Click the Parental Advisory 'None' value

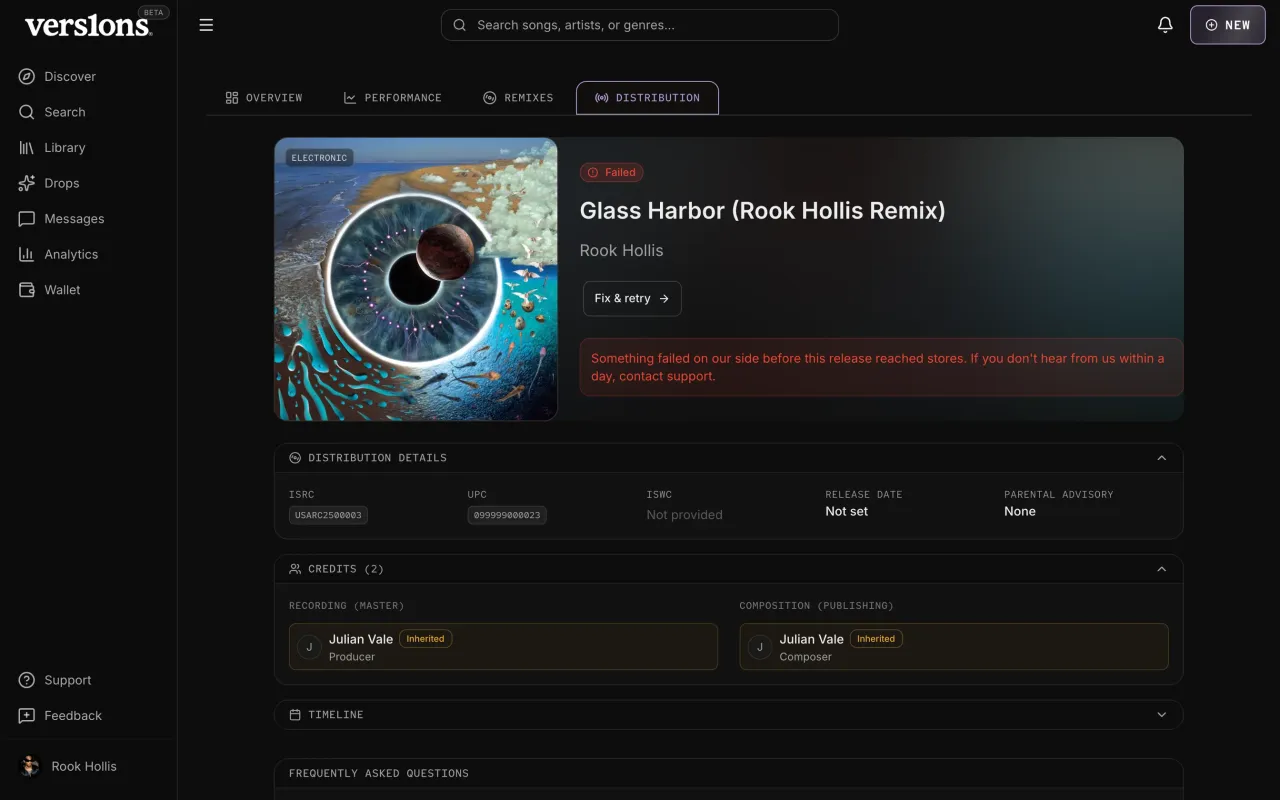click(1020, 511)
